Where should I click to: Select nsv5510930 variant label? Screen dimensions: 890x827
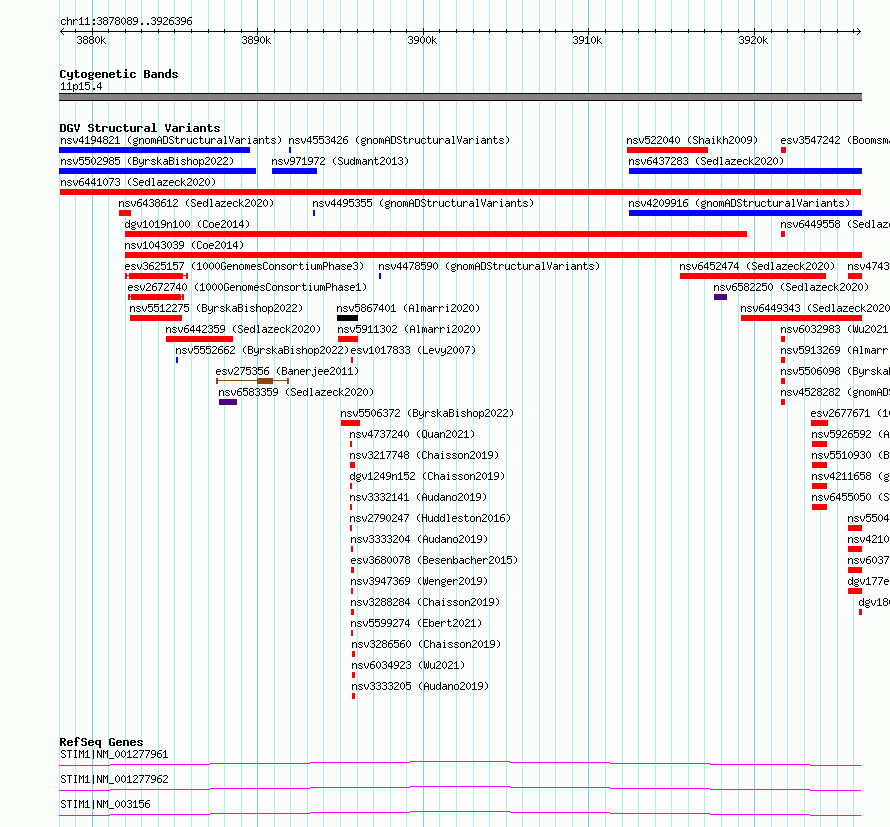point(850,455)
